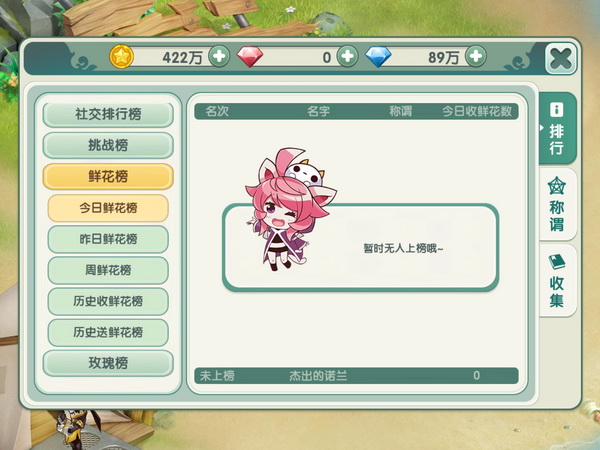Image resolution: width=600 pixels, height=450 pixels.
Task: Close the ranking panel with X
Action: click(561, 59)
